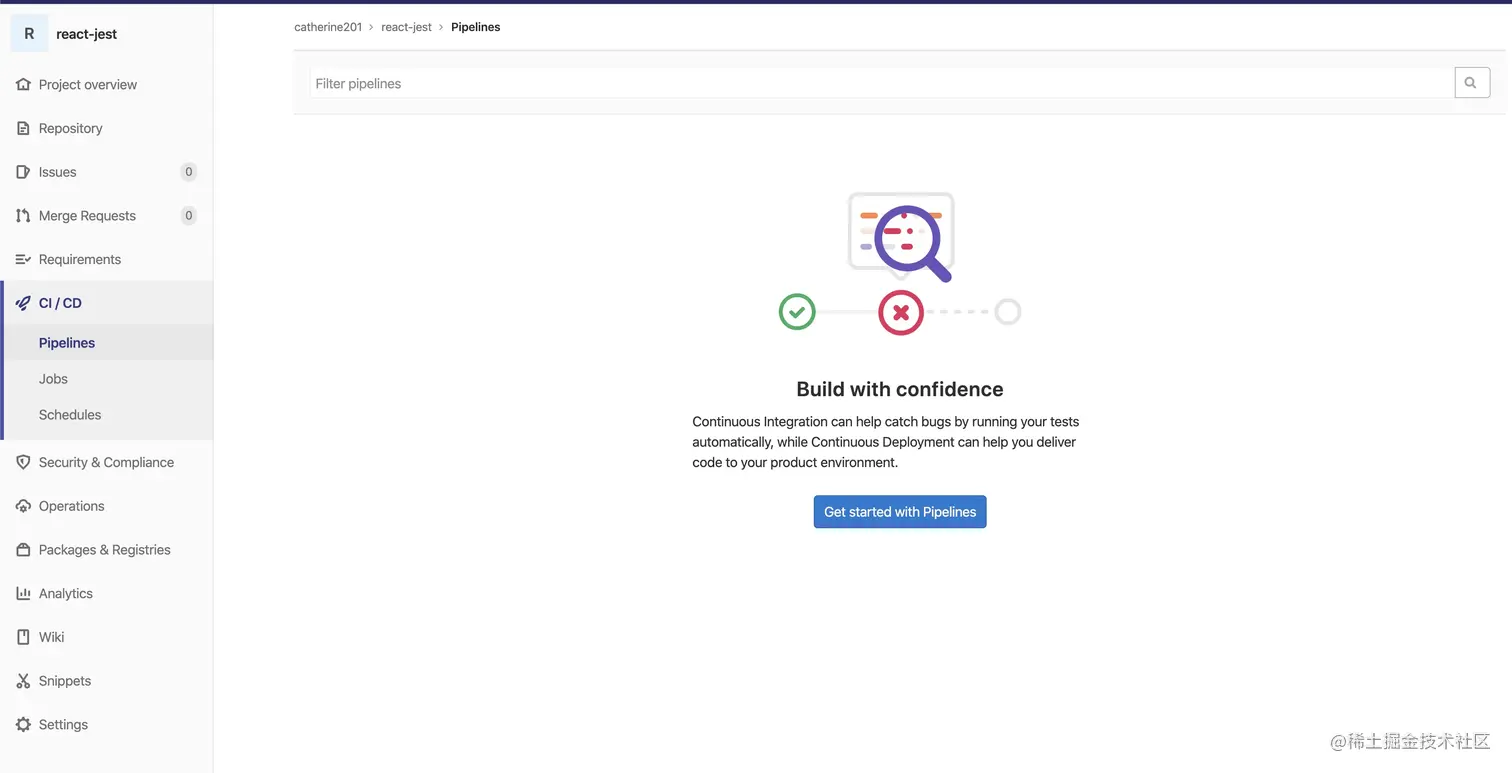Select the CI / CD menu label

pyautogui.click(x=60, y=303)
